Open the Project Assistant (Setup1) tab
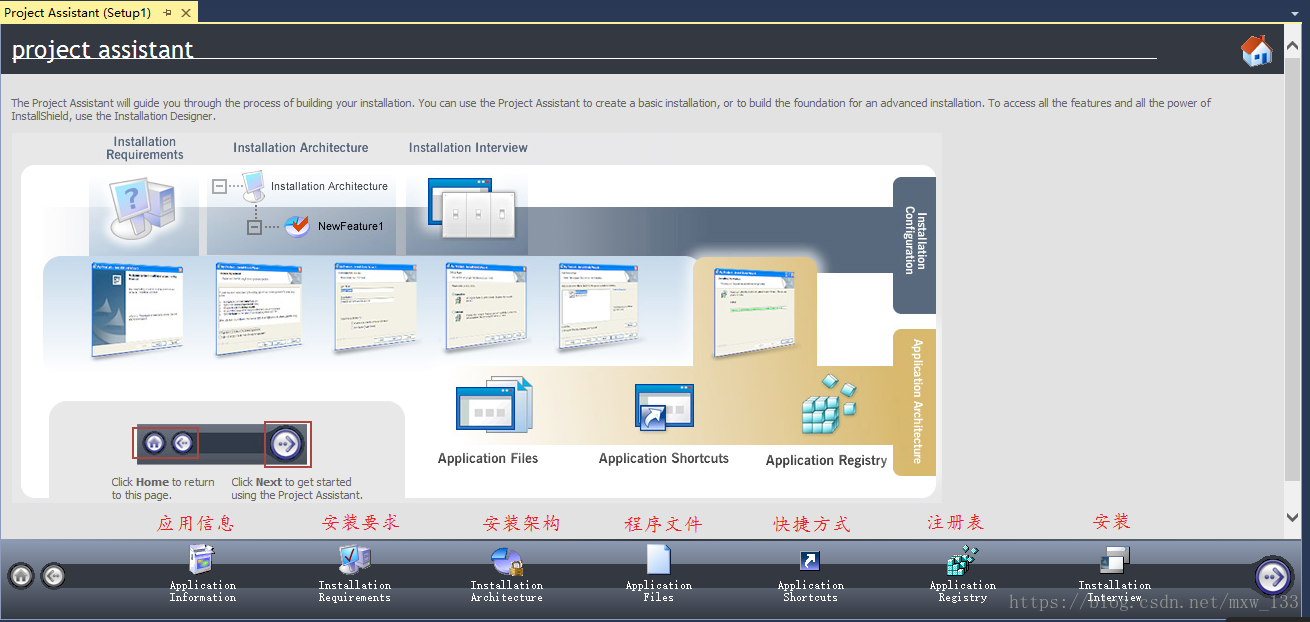 (x=78, y=12)
